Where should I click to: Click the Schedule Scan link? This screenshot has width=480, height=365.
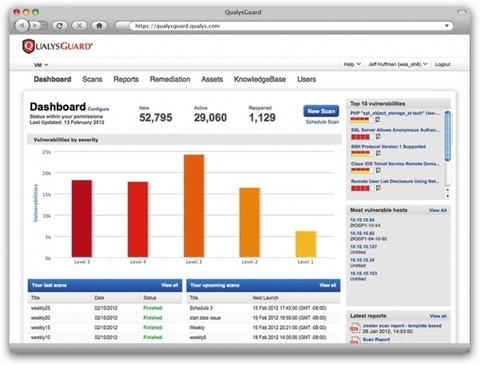[322, 122]
